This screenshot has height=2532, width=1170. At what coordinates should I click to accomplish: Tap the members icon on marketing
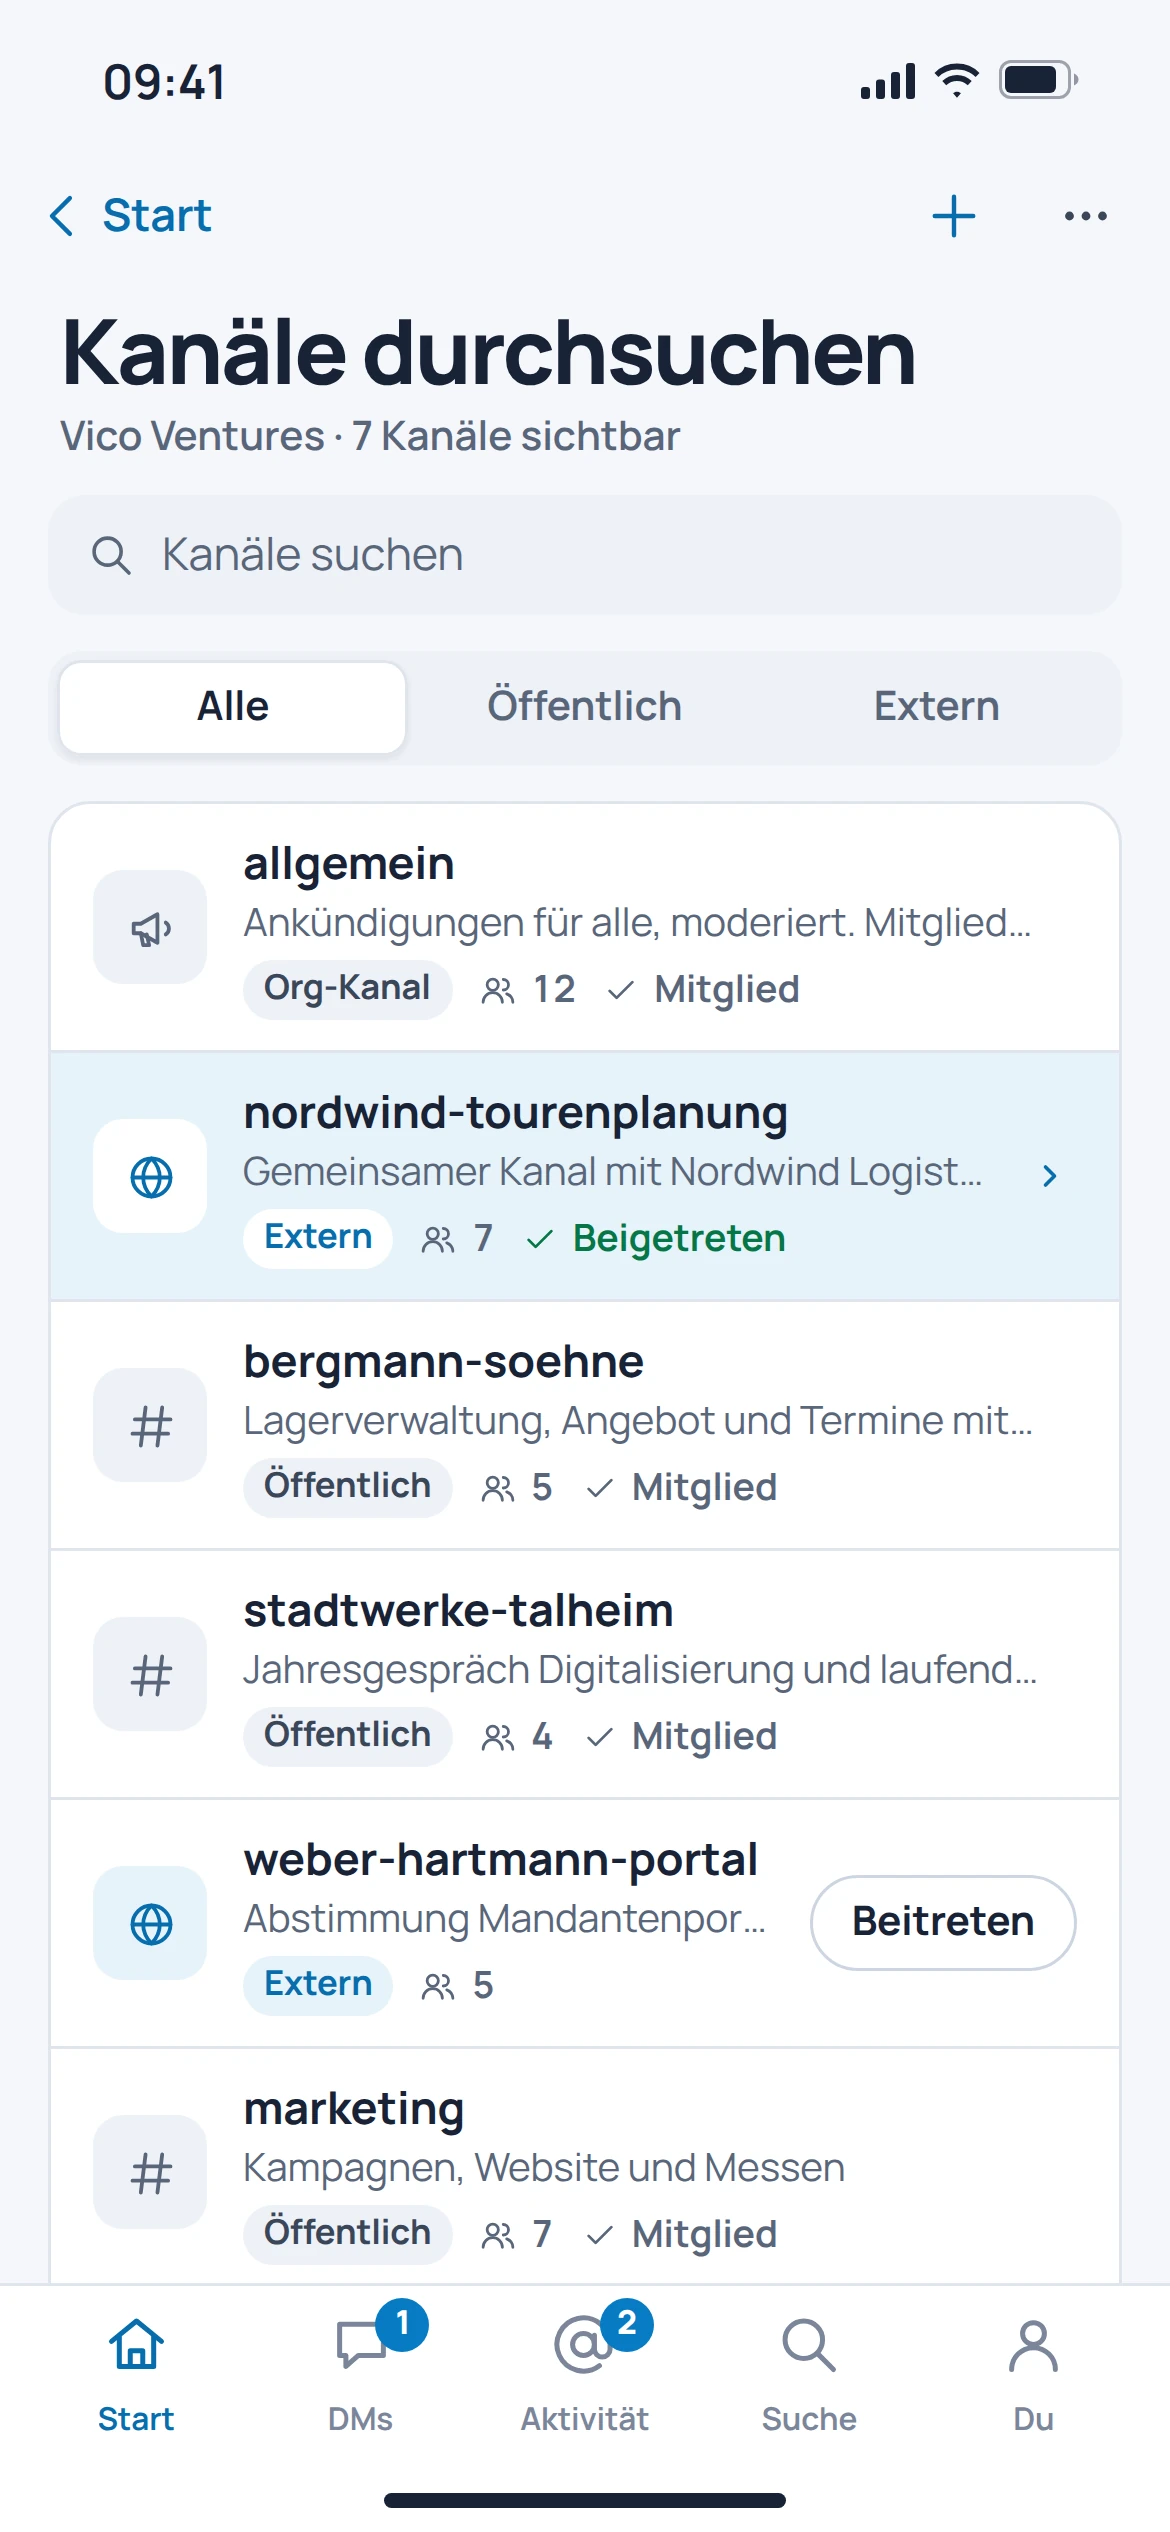coord(498,2236)
